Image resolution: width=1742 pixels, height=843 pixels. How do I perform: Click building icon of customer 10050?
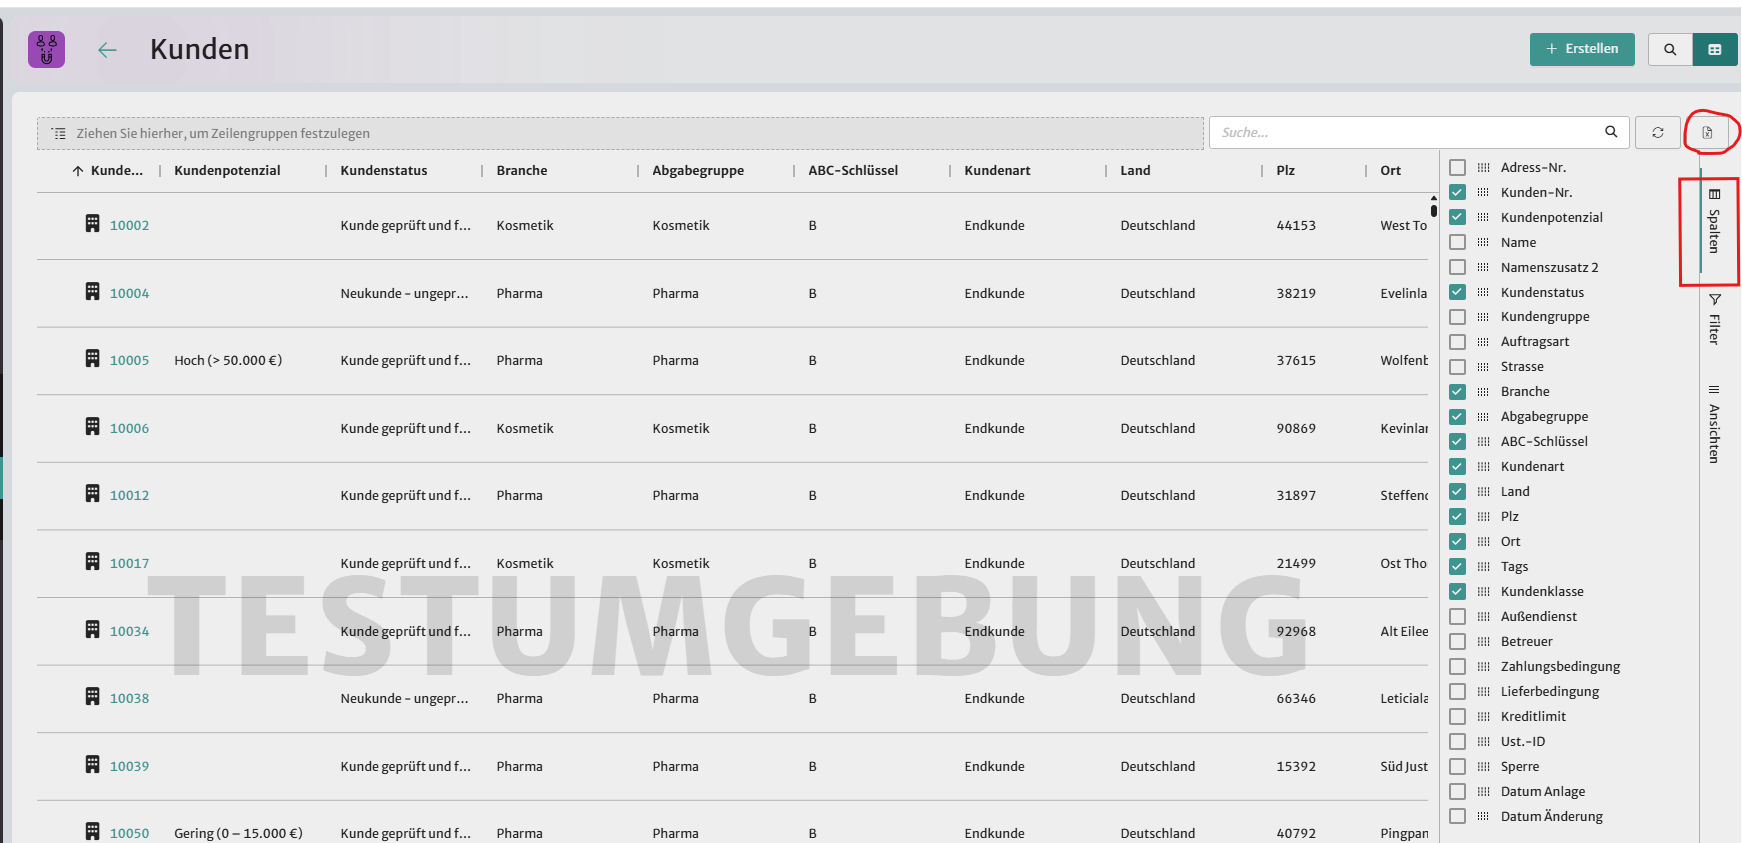92,831
